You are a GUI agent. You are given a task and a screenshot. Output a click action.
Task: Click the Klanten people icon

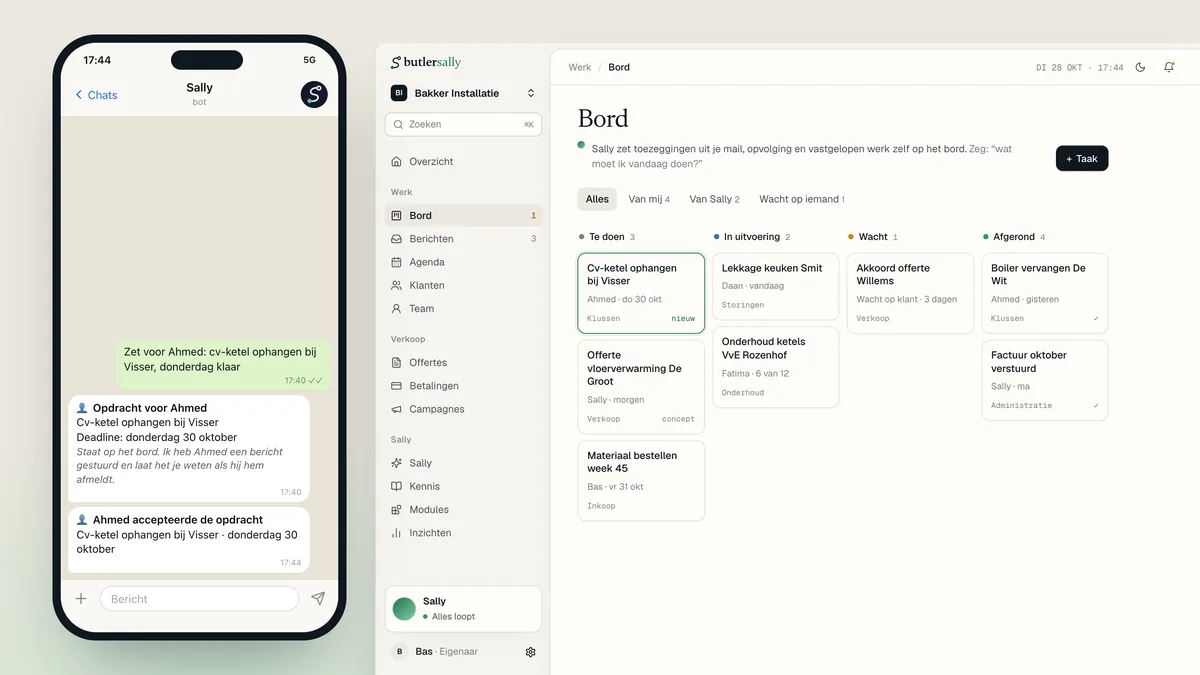[397, 285]
